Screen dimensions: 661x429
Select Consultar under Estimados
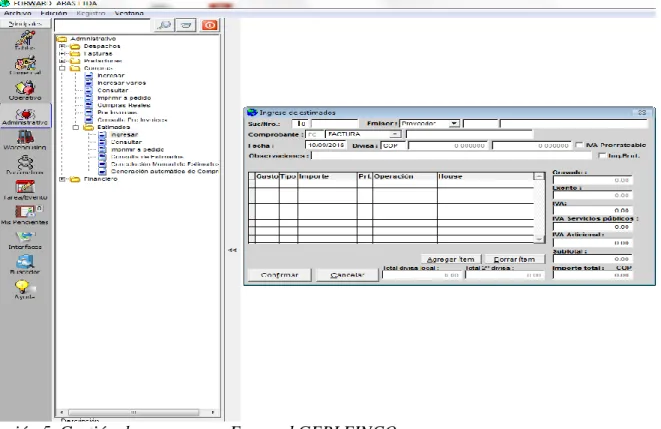click(126, 142)
